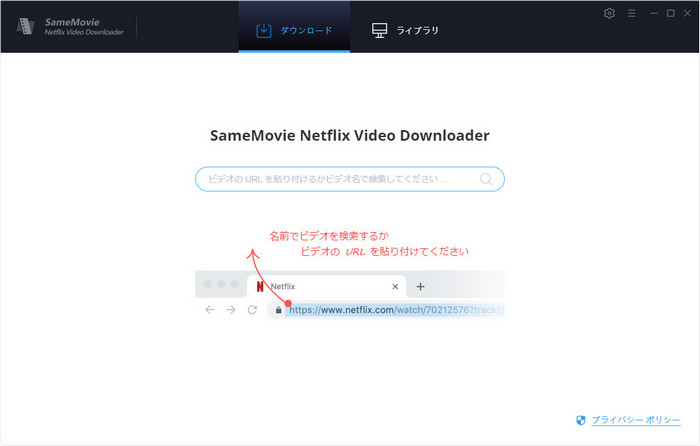
Task: Click the privacy shield icon
Action: click(x=580, y=420)
